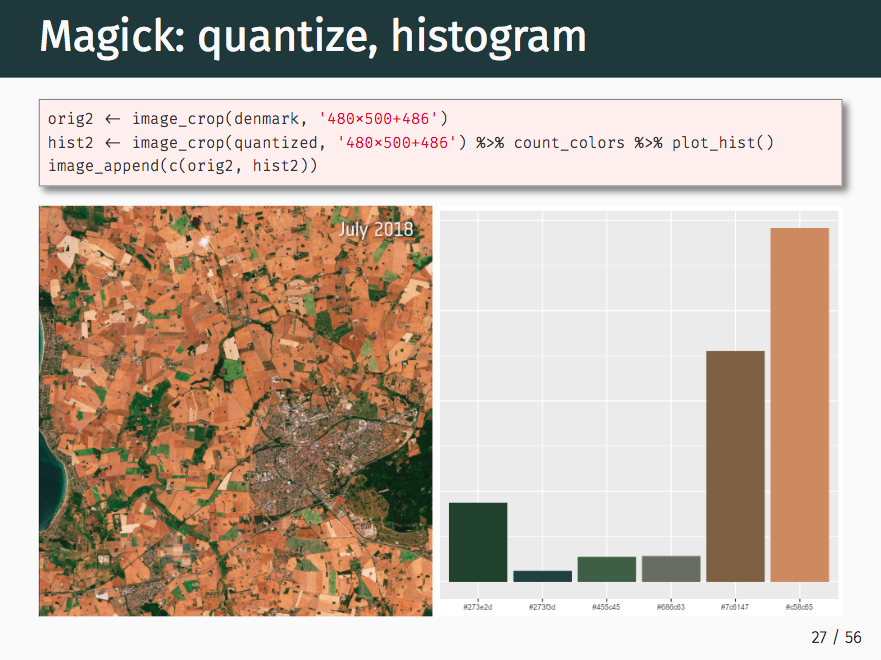Click the shortest #273f3d histogram bar
Viewport: 881px width, 660px height.
542,578
